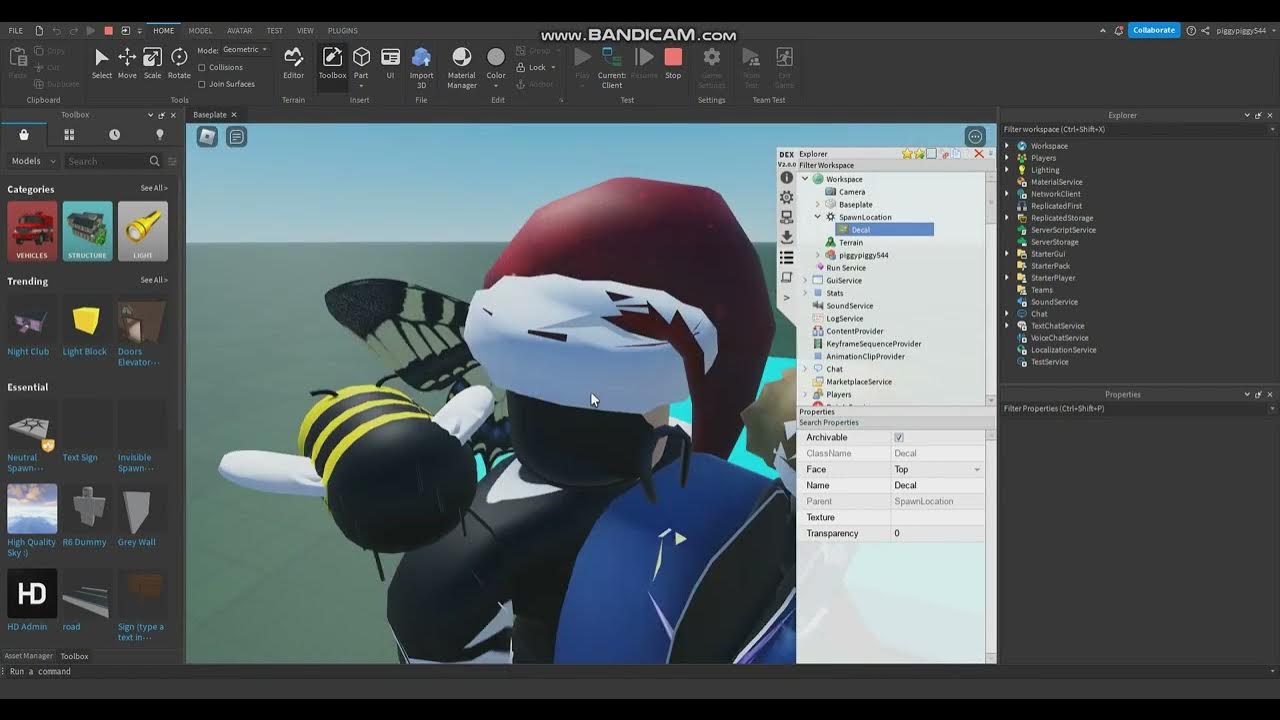The height and width of the screenshot is (720, 1280).
Task: Select the VEHICLES category thumbnail
Action: [x=32, y=231]
